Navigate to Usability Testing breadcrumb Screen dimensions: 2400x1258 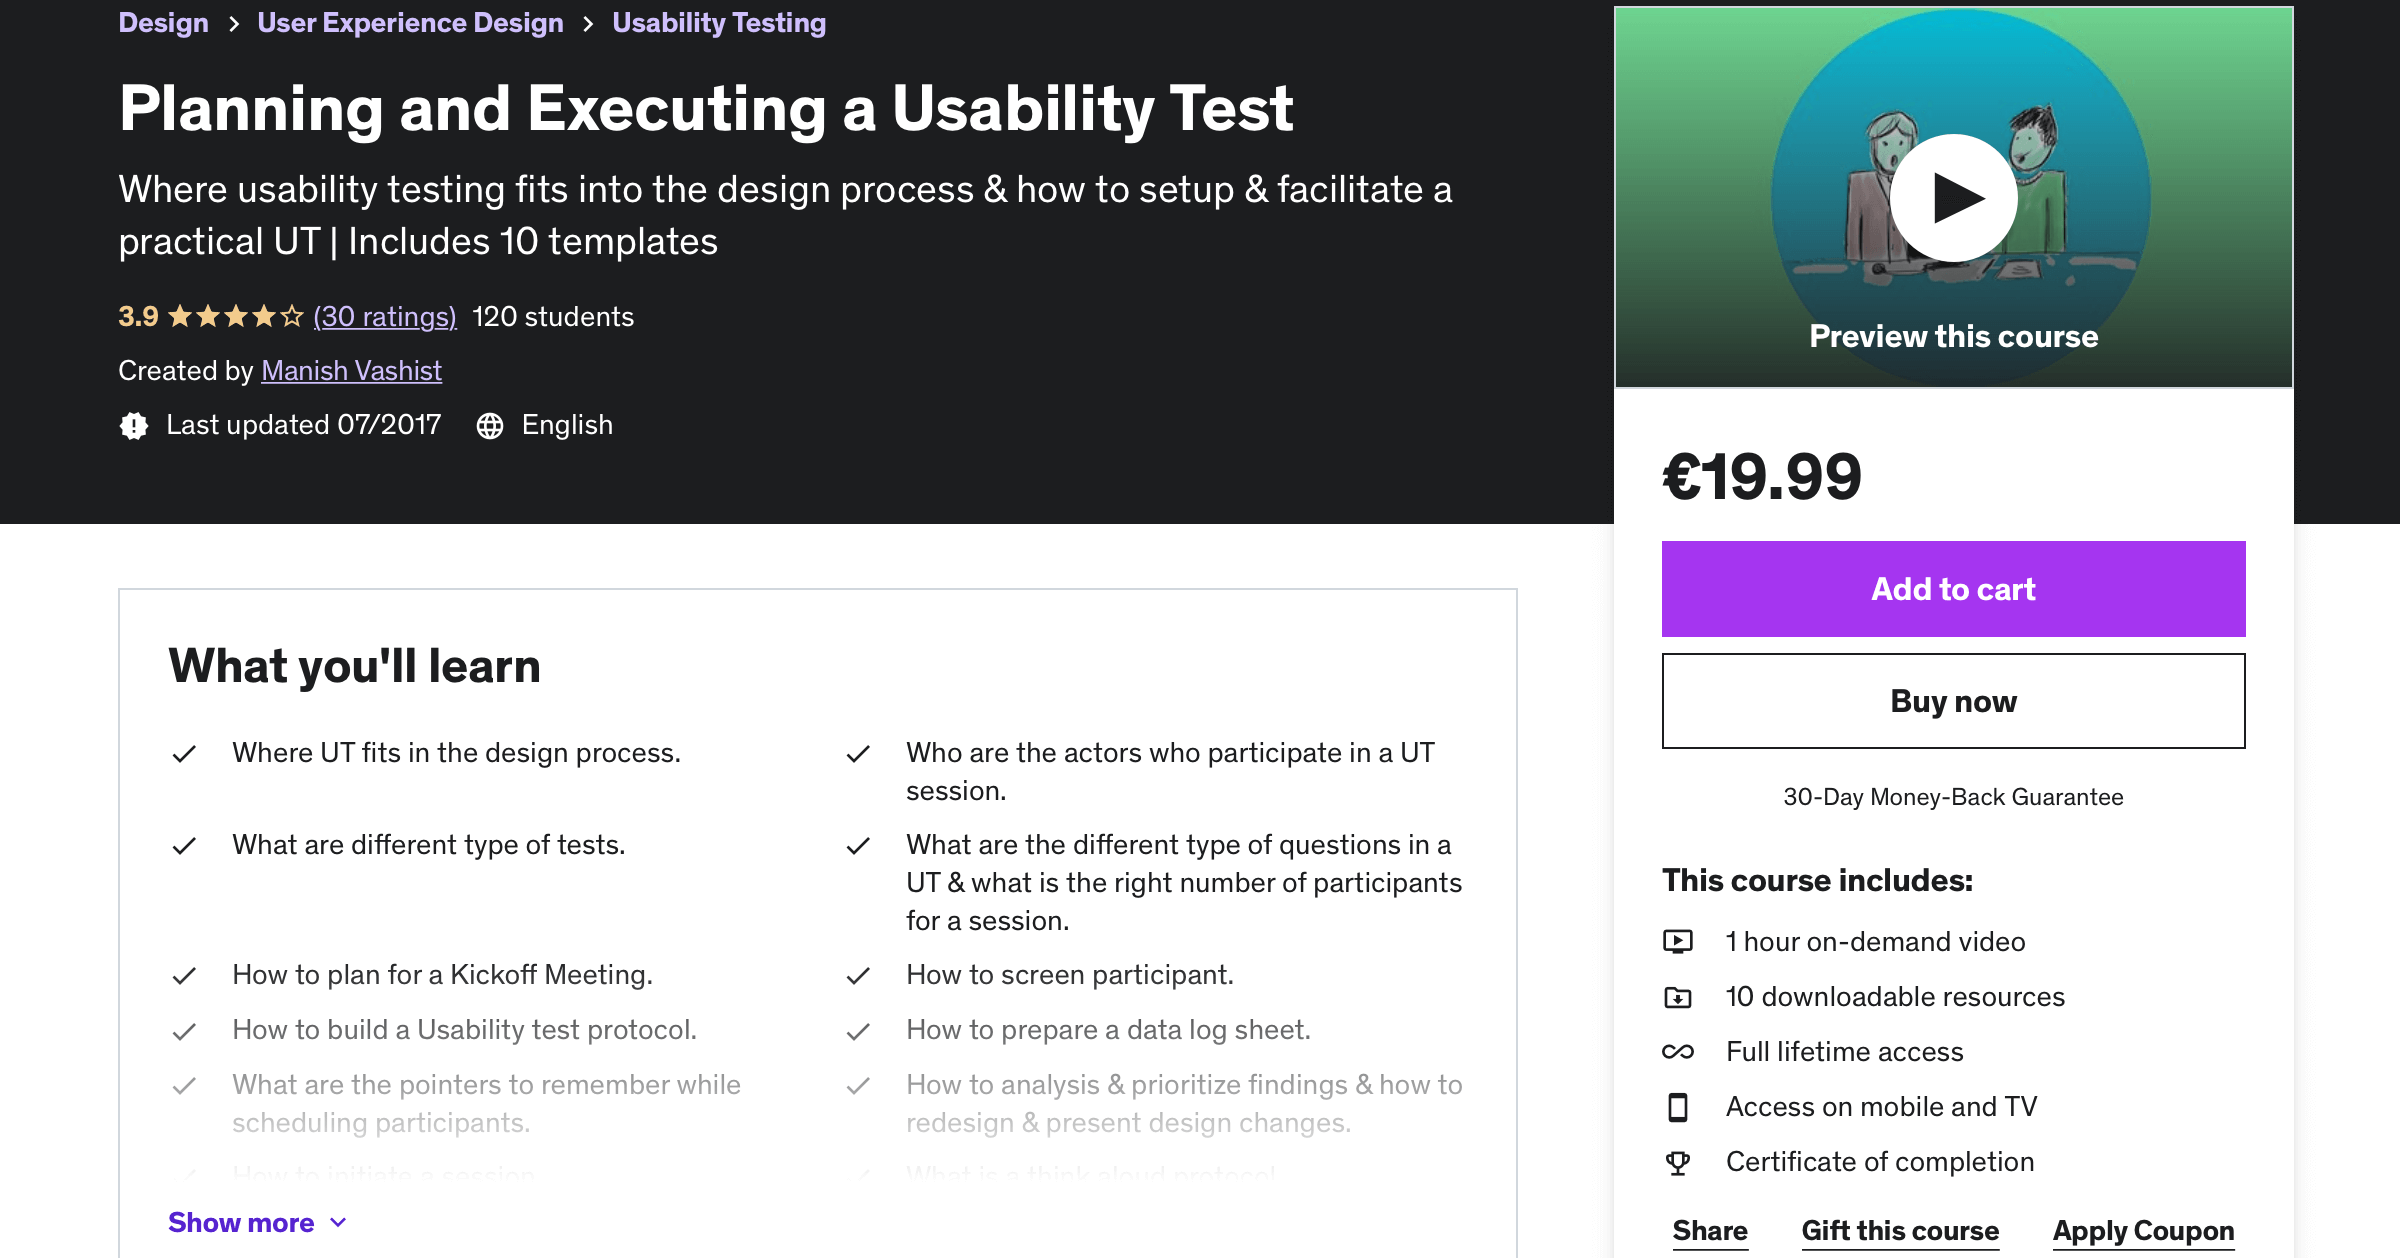pyautogui.click(x=719, y=23)
